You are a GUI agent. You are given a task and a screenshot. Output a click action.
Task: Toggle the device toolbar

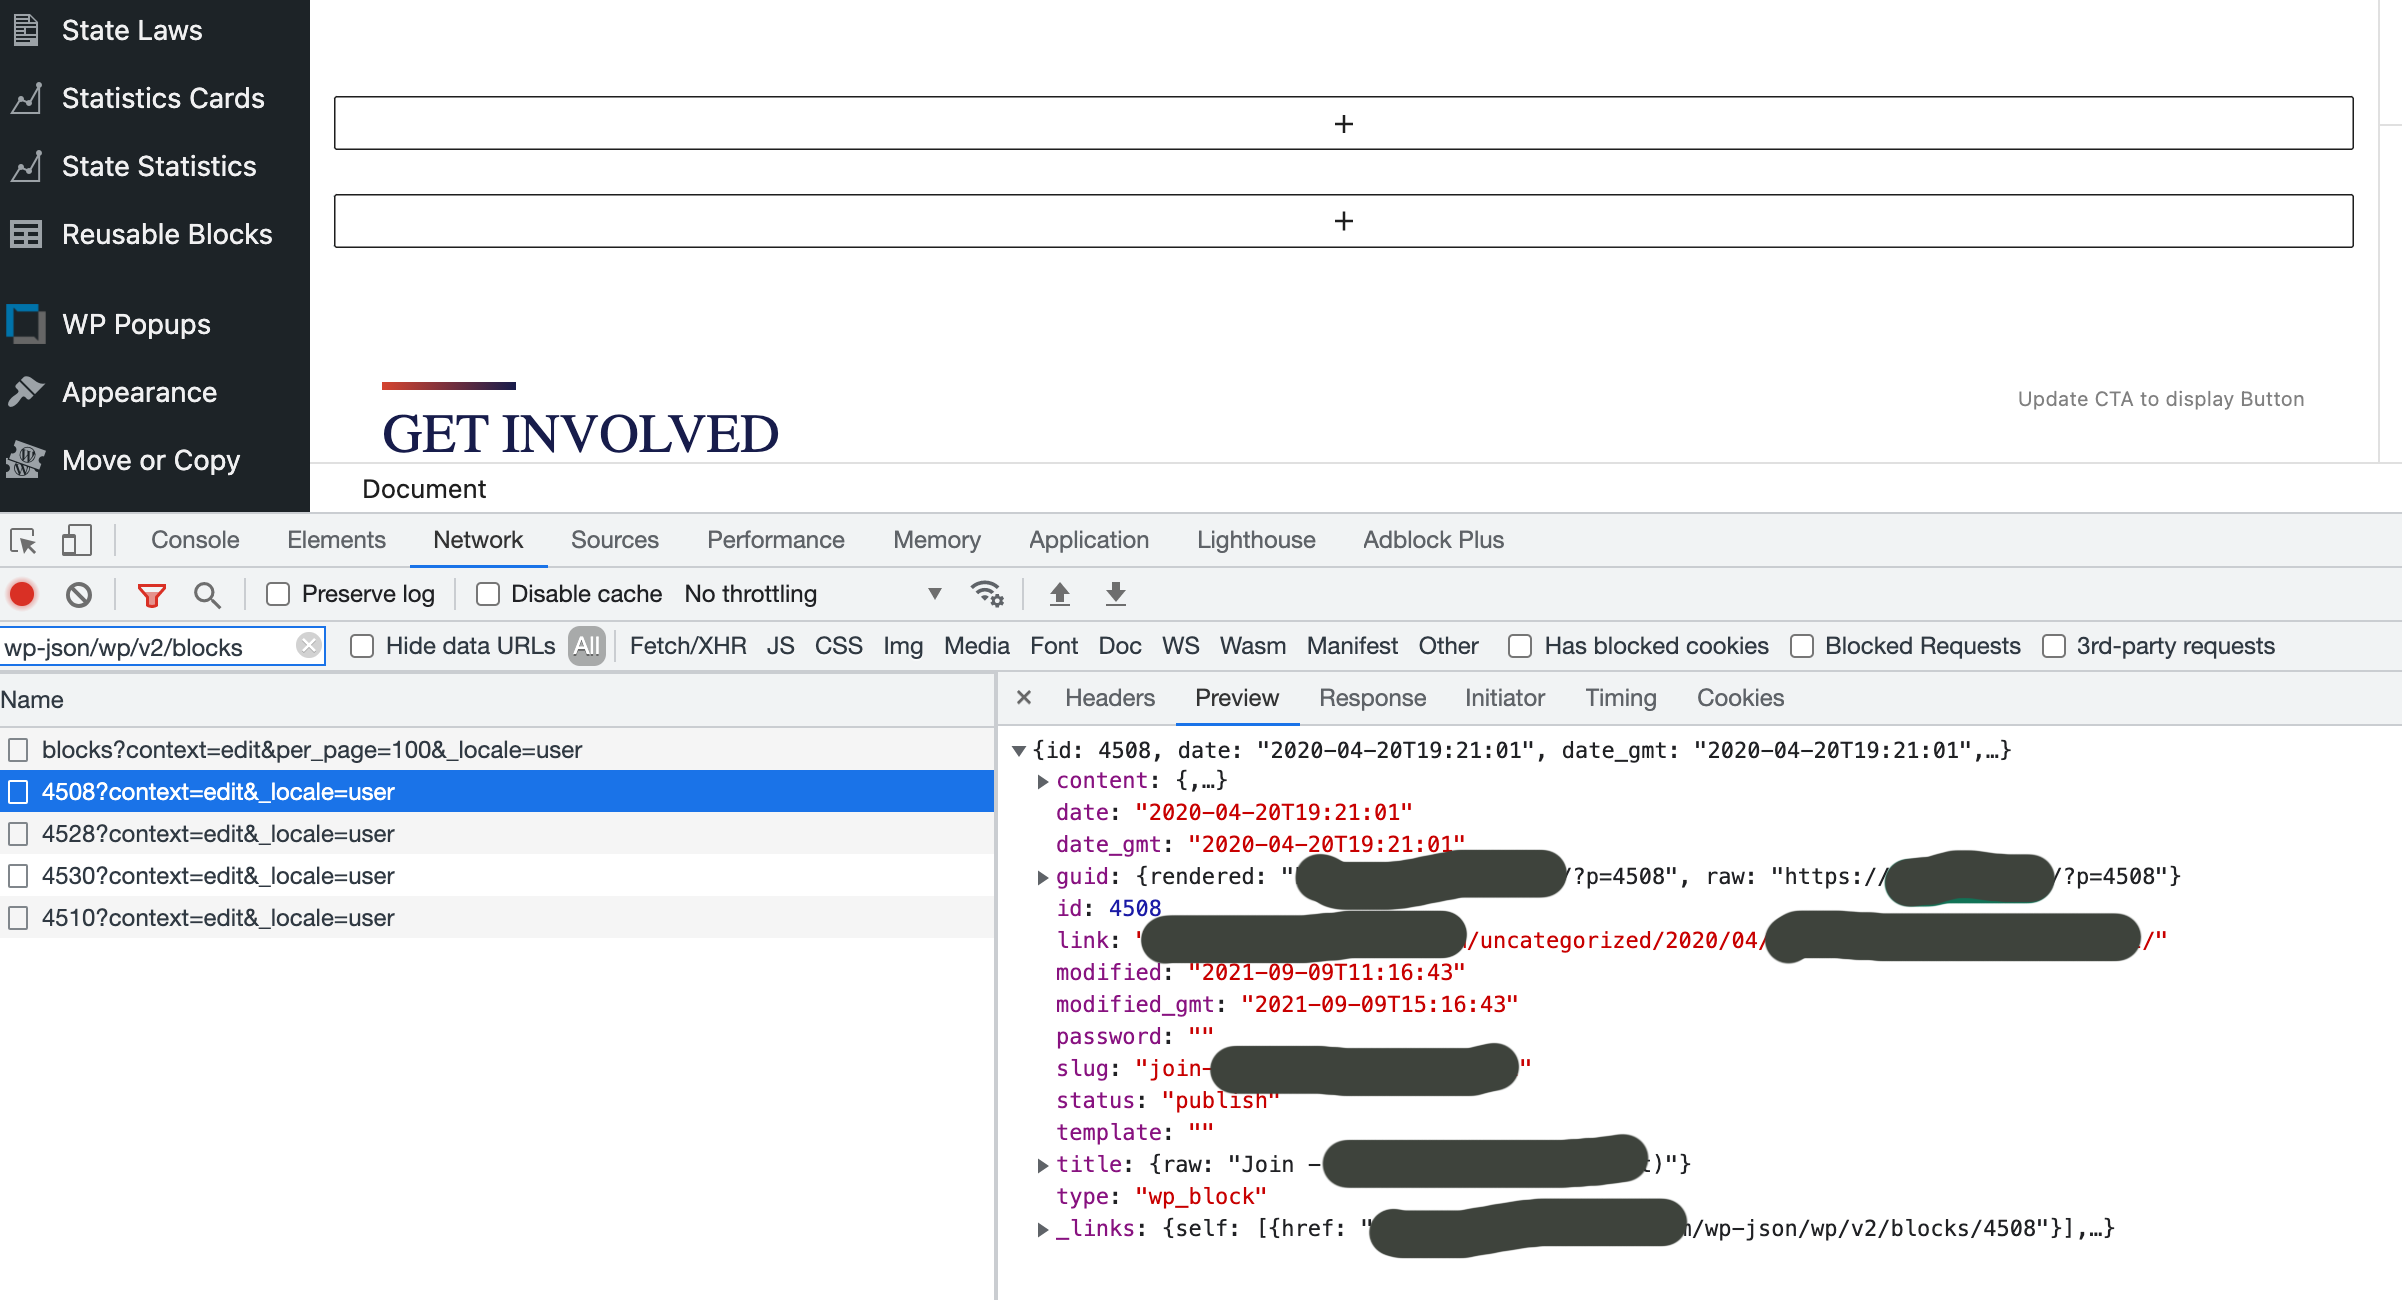coord(76,540)
